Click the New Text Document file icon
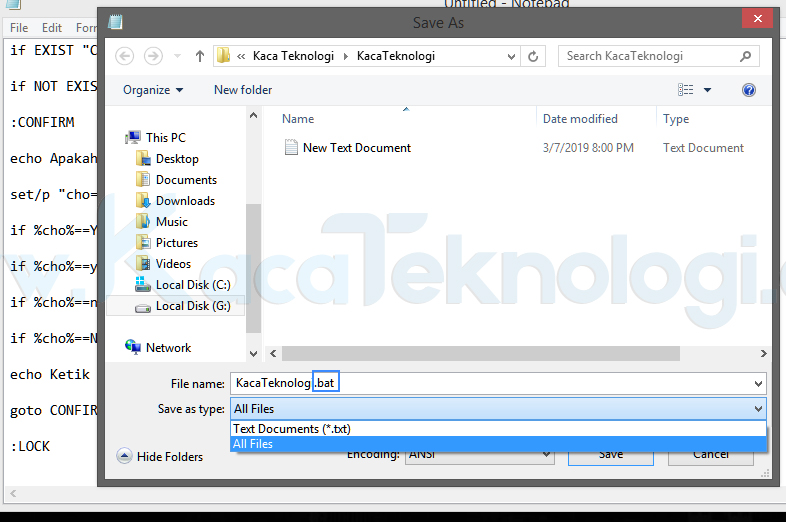Viewport: 786px width, 522px height. click(291, 147)
